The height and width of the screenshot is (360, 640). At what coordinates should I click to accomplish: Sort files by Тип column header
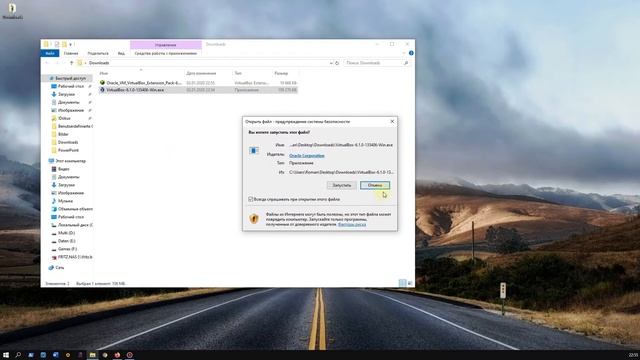tap(238, 73)
